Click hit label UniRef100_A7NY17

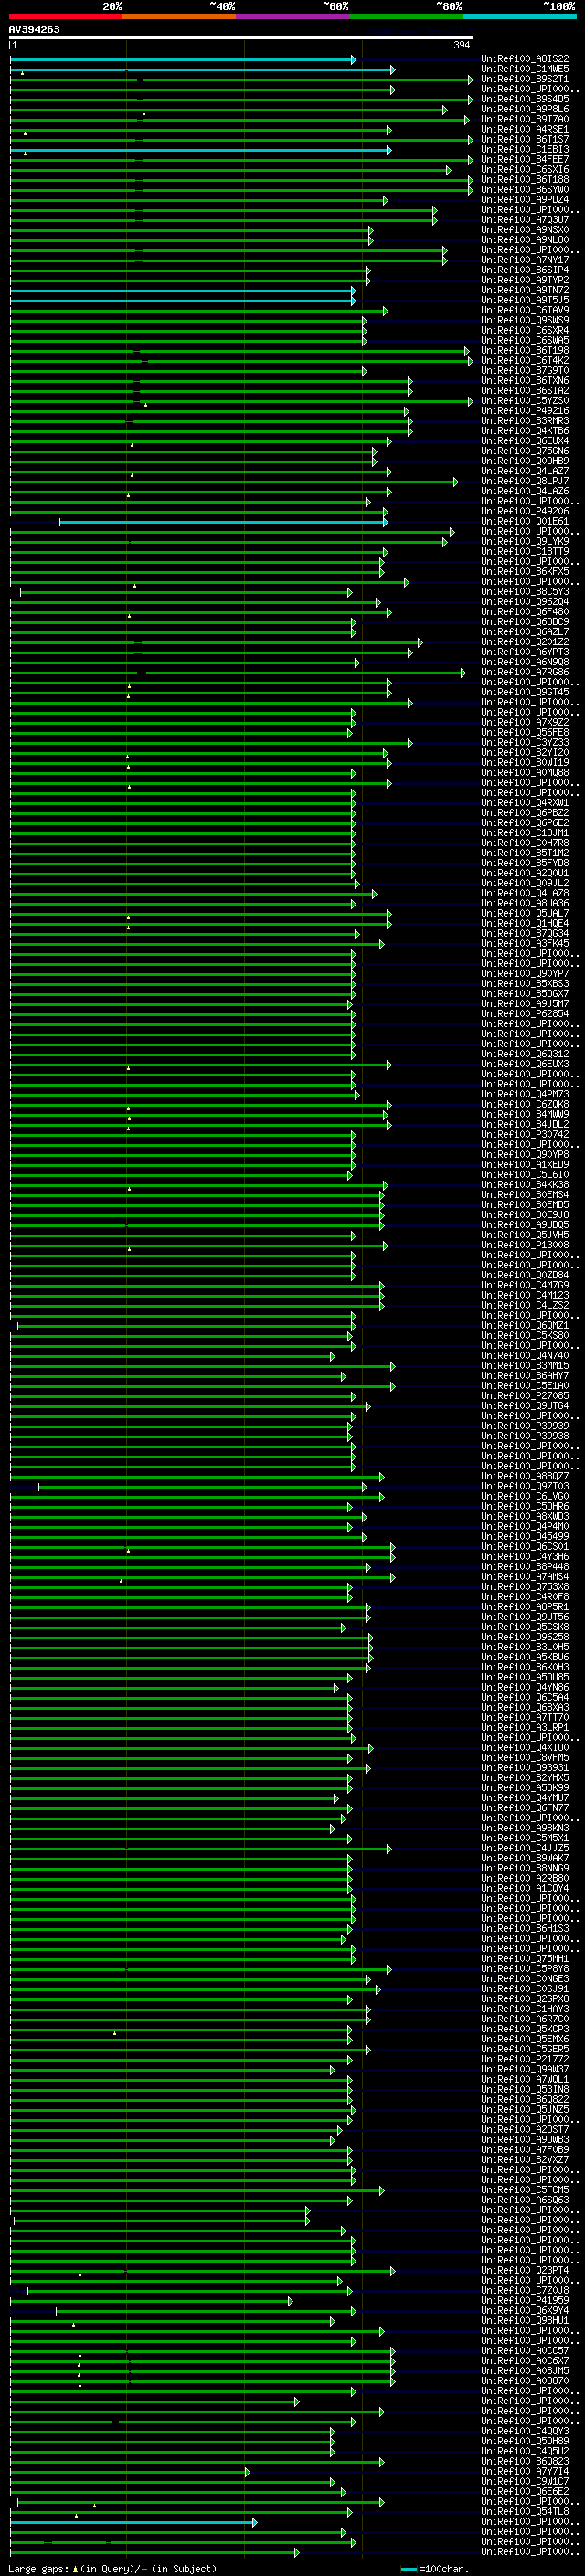pyautogui.click(x=525, y=260)
